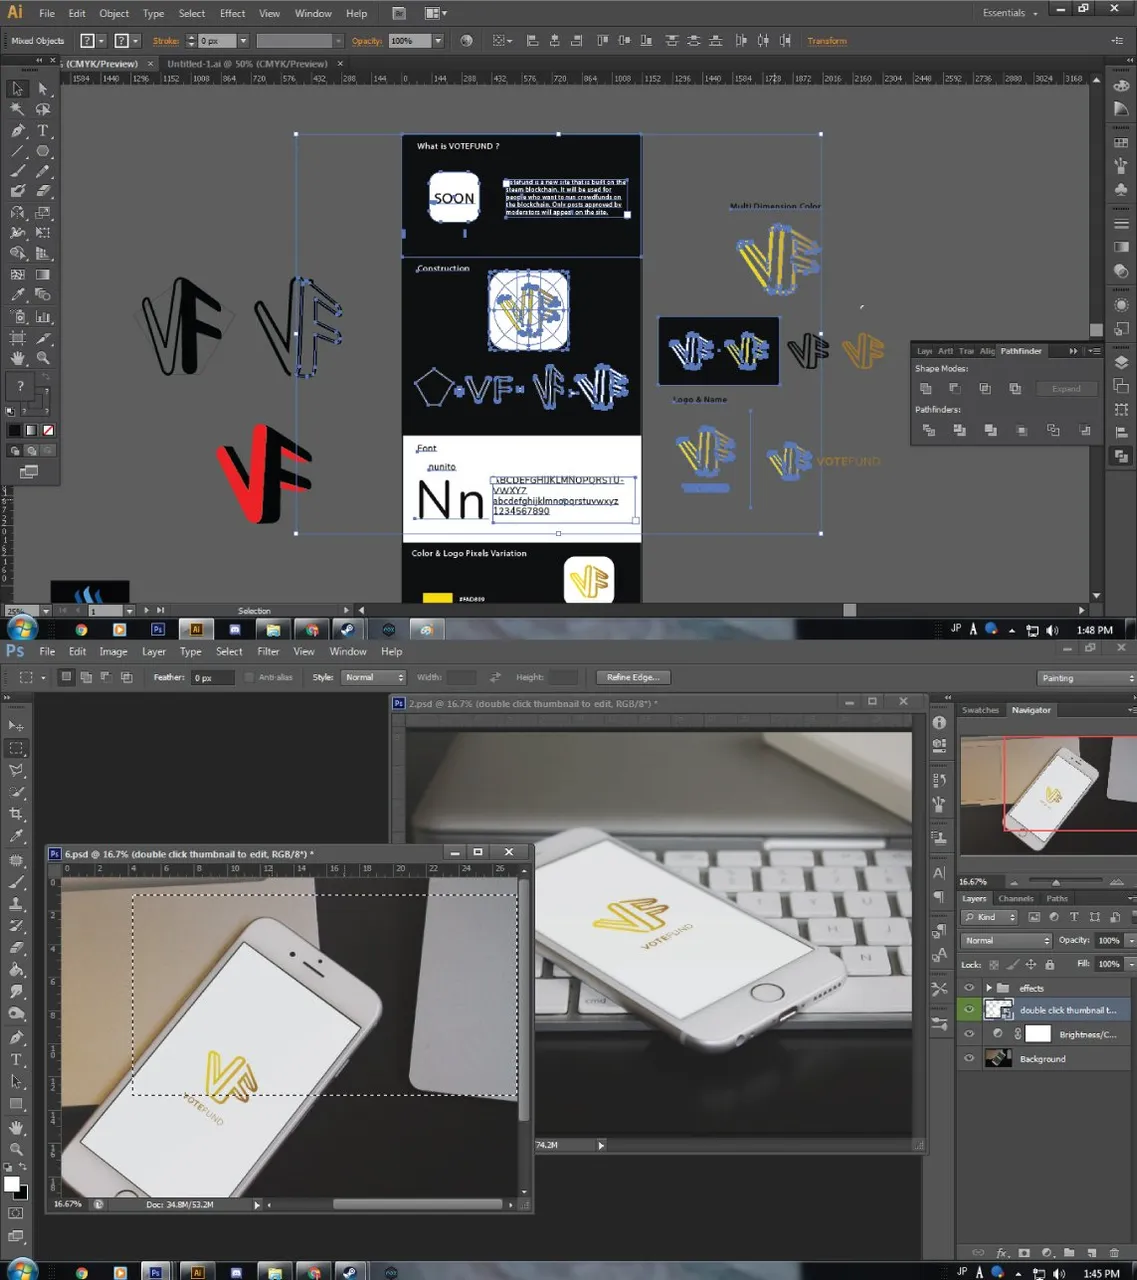Expand the effects layer group
The width and height of the screenshot is (1137, 1280).
tap(989, 988)
